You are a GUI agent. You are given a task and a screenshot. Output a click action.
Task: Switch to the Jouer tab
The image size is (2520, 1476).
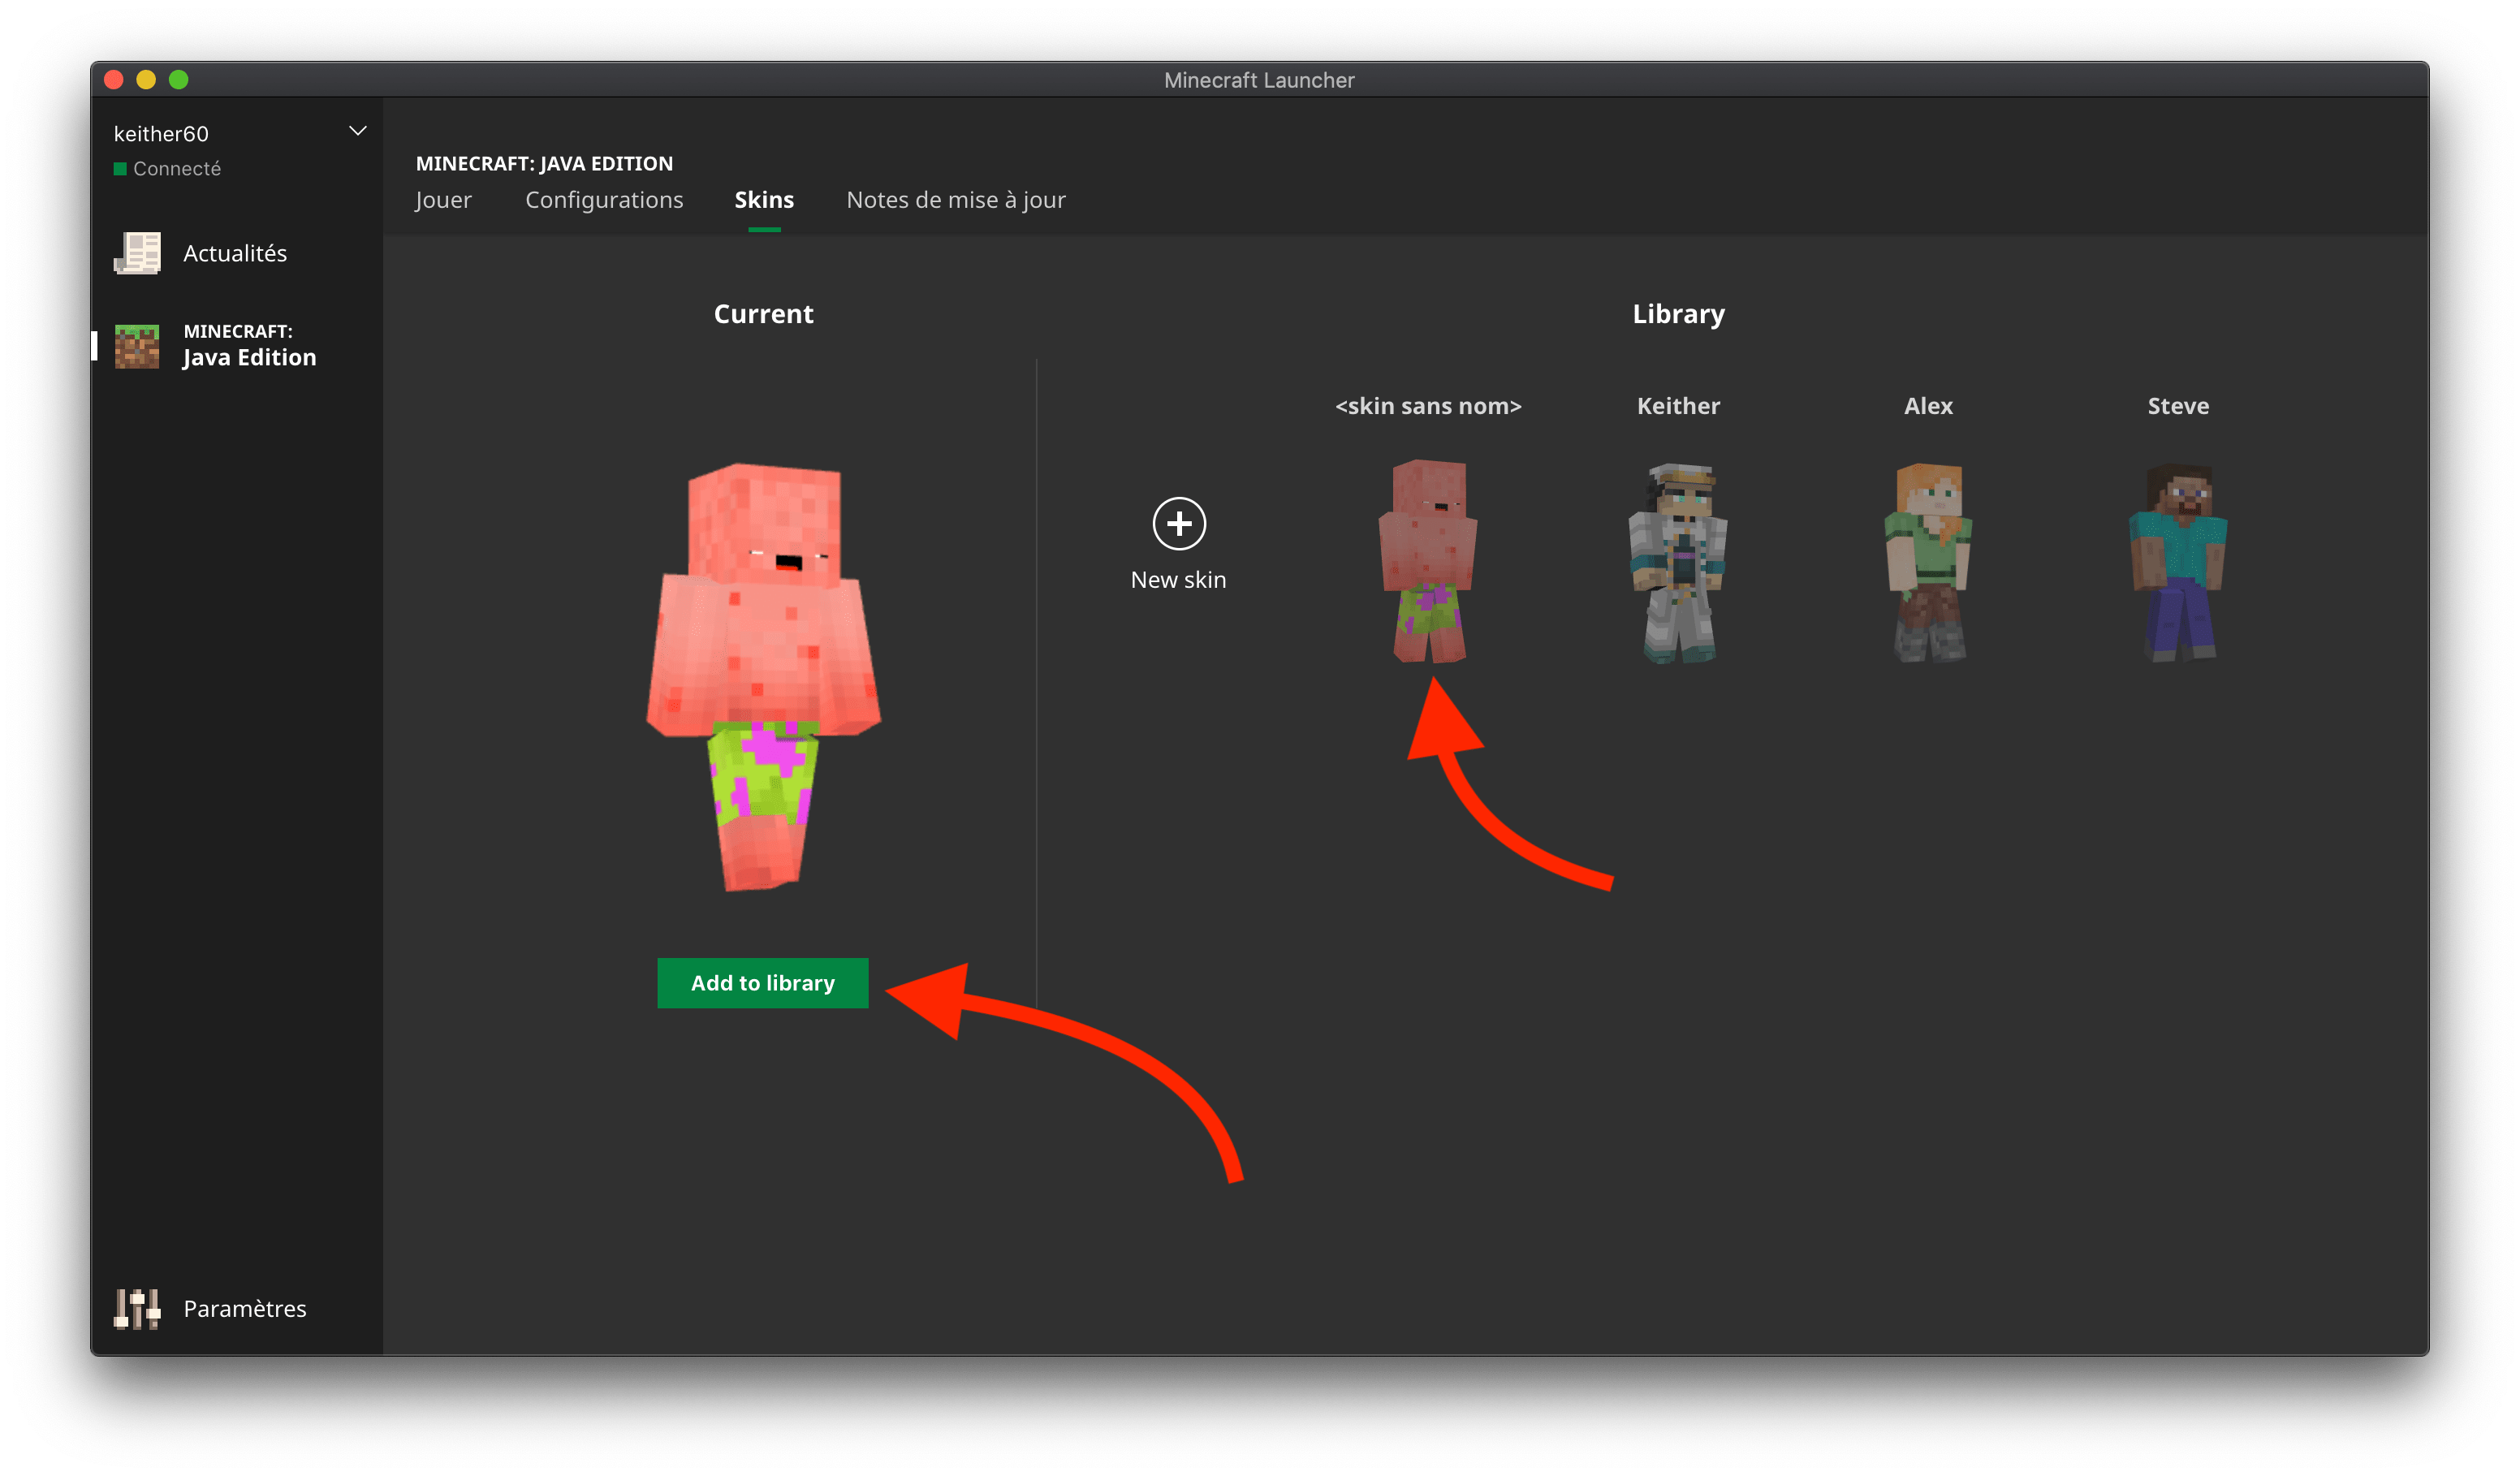[443, 200]
